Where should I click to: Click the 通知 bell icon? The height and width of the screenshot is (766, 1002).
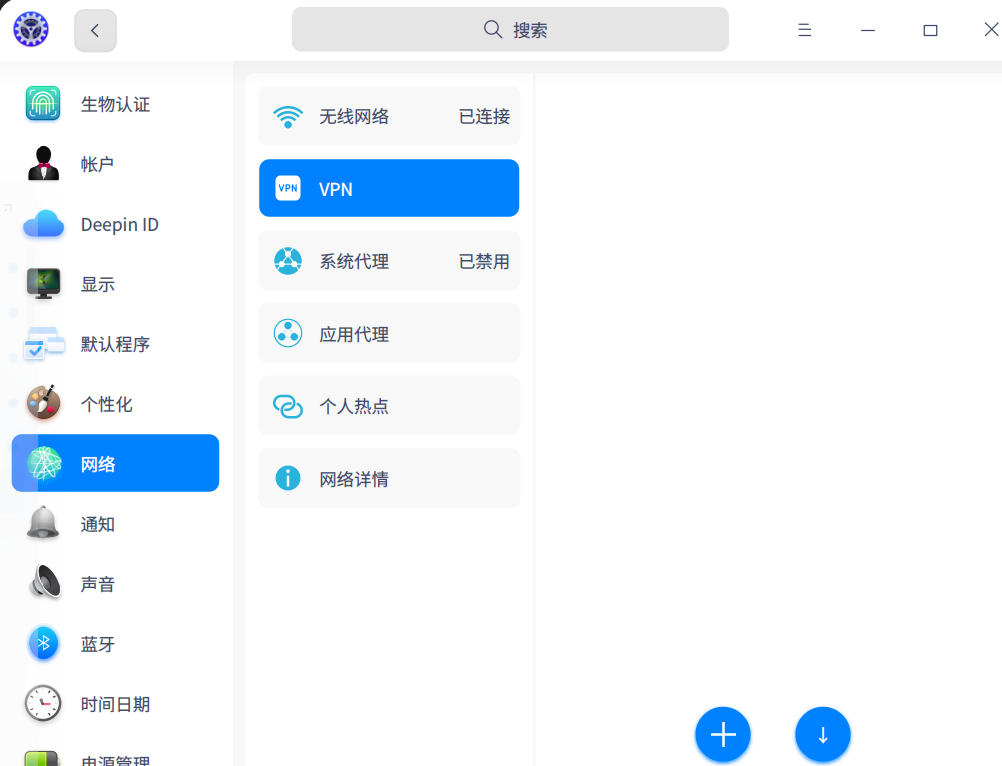(x=43, y=523)
